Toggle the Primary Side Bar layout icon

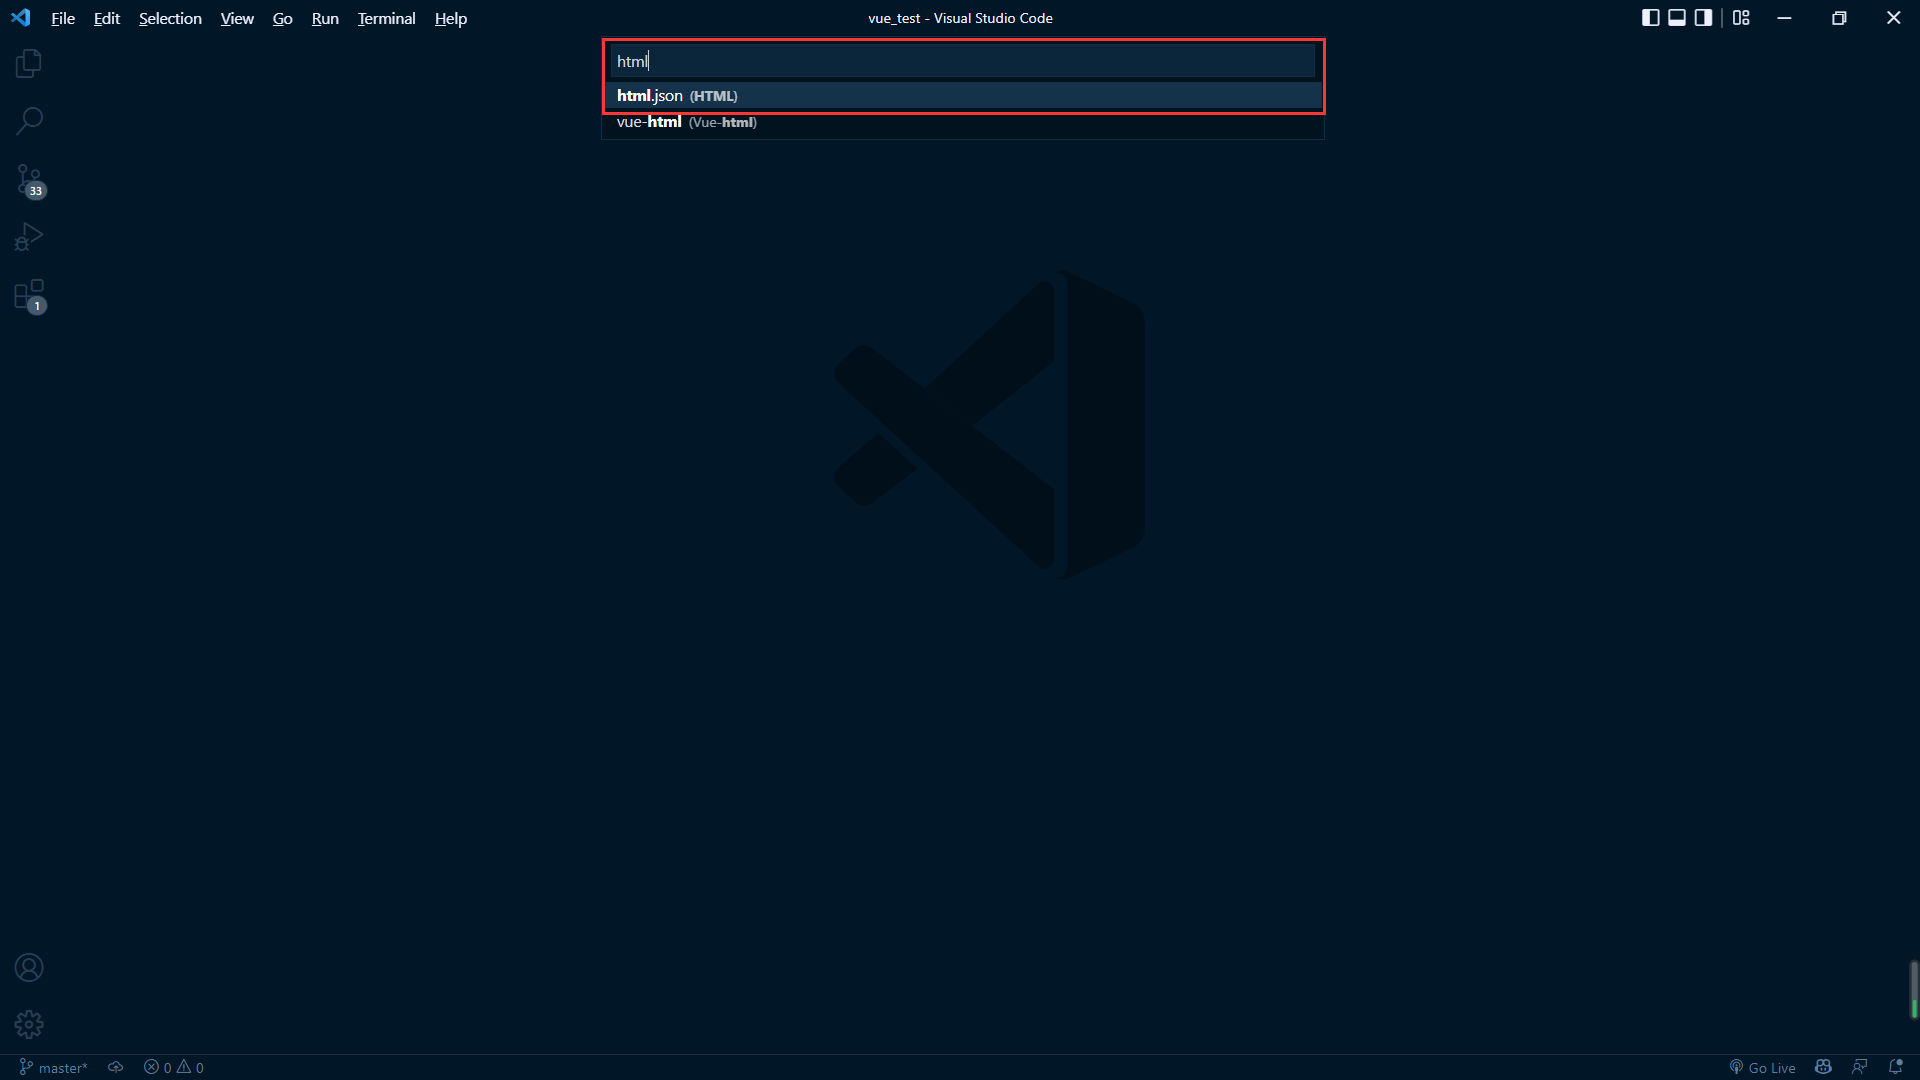1651,18
